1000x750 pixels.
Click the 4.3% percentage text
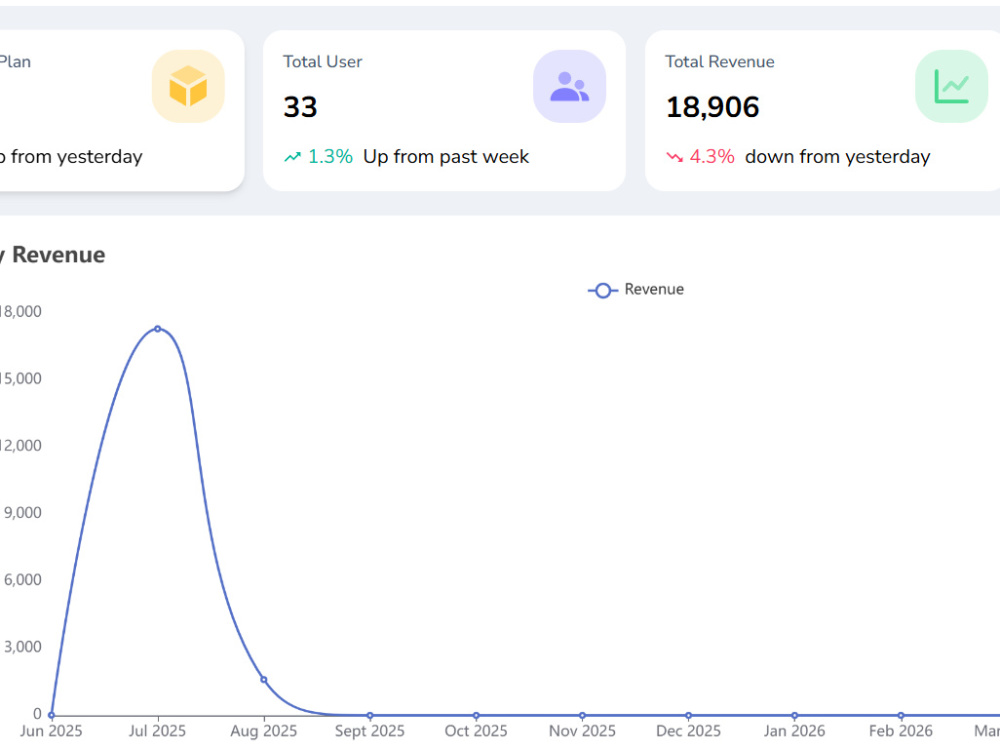(712, 157)
